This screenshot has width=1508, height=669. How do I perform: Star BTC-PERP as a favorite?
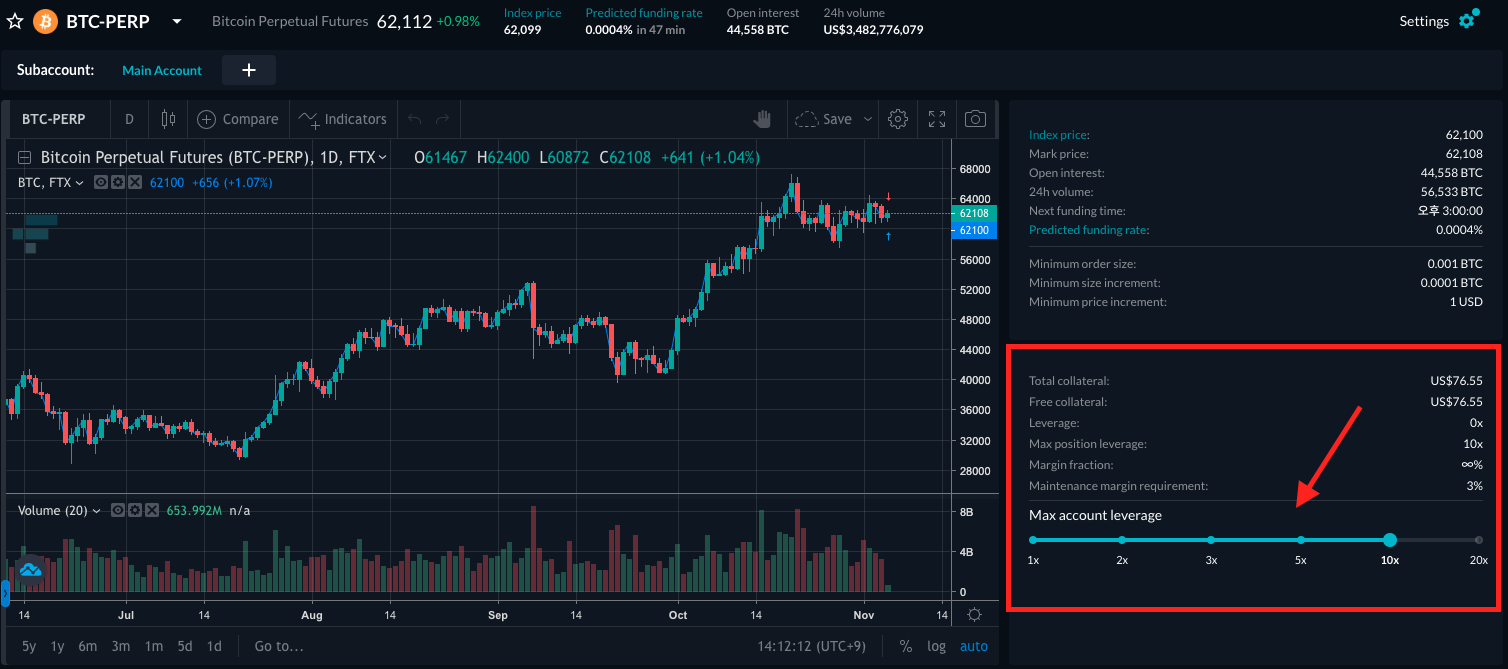pos(14,21)
